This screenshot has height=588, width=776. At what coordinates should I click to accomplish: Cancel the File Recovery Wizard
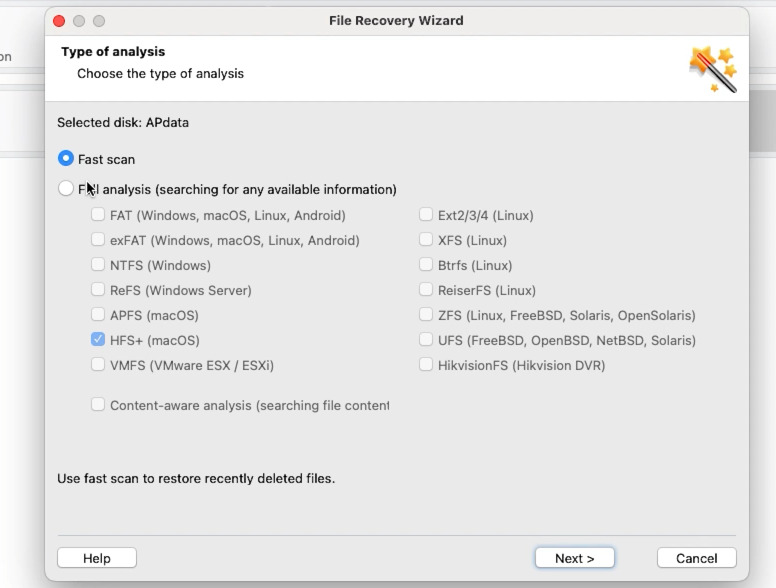(x=697, y=558)
